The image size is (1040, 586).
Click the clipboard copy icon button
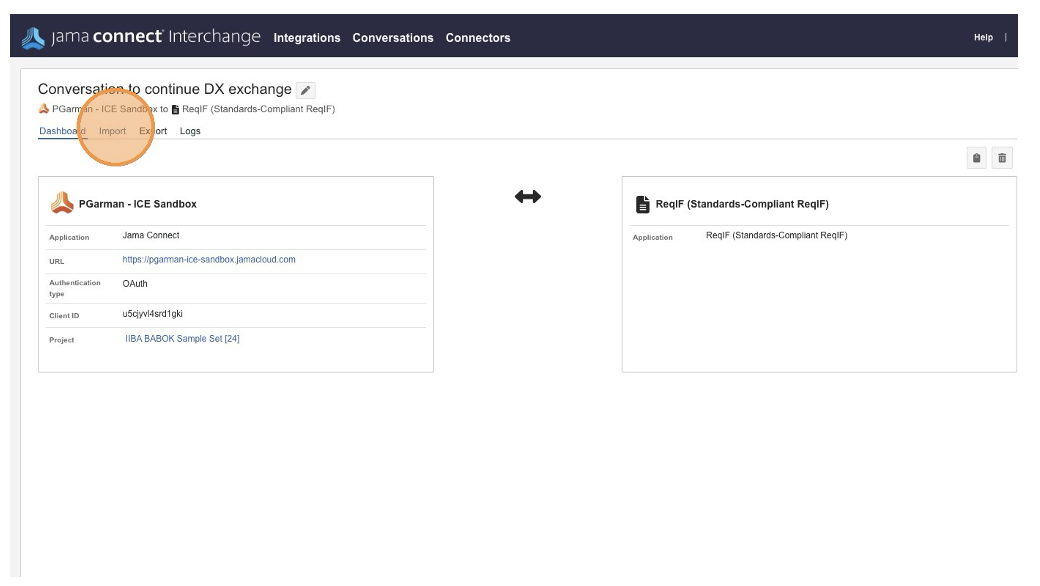(976, 158)
